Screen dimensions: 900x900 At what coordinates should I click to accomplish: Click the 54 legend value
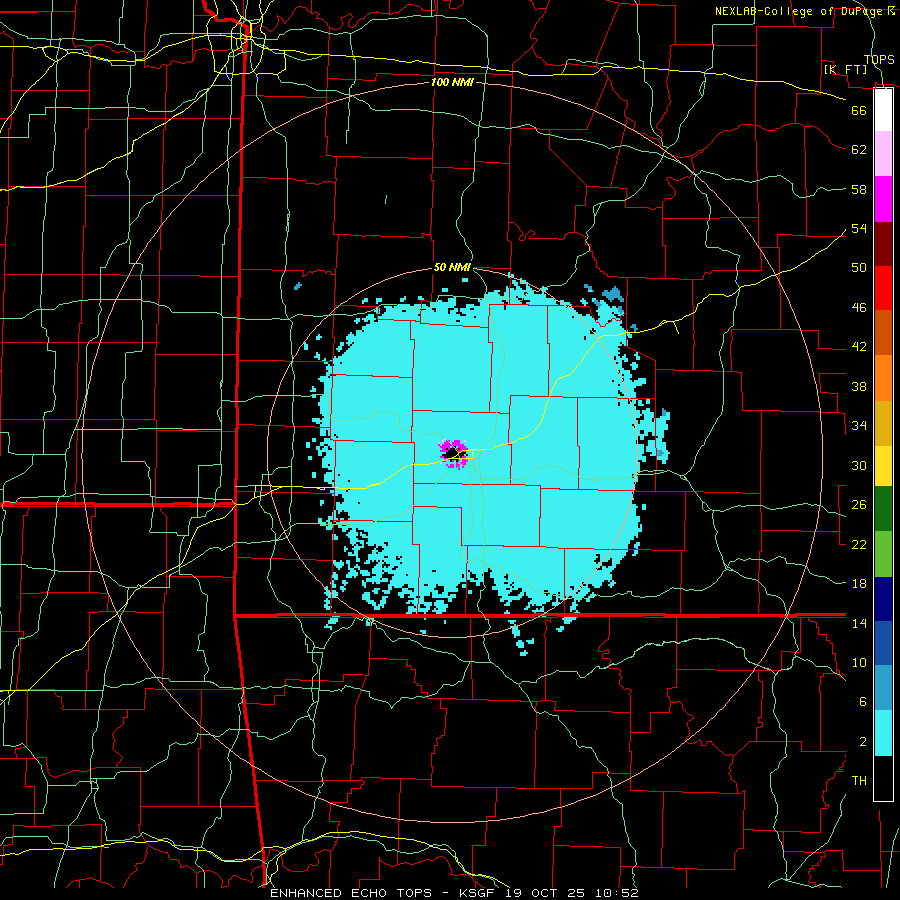coord(859,228)
